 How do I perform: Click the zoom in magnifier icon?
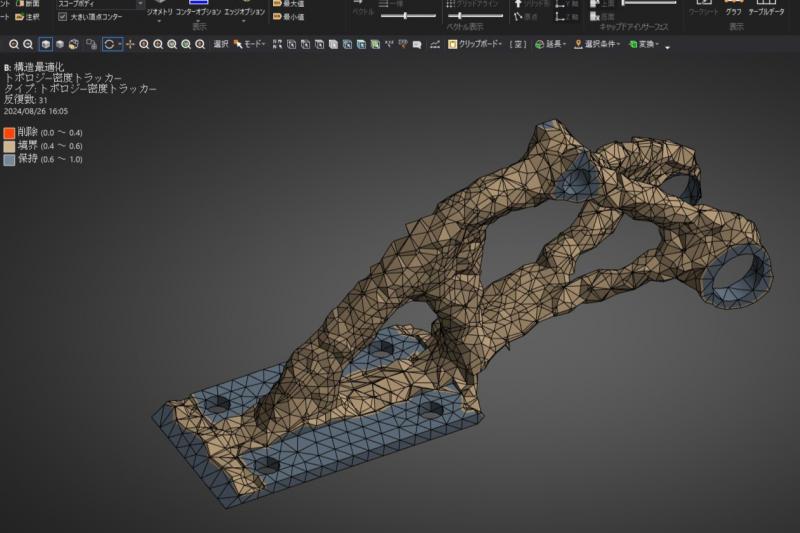[x=14, y=45]
